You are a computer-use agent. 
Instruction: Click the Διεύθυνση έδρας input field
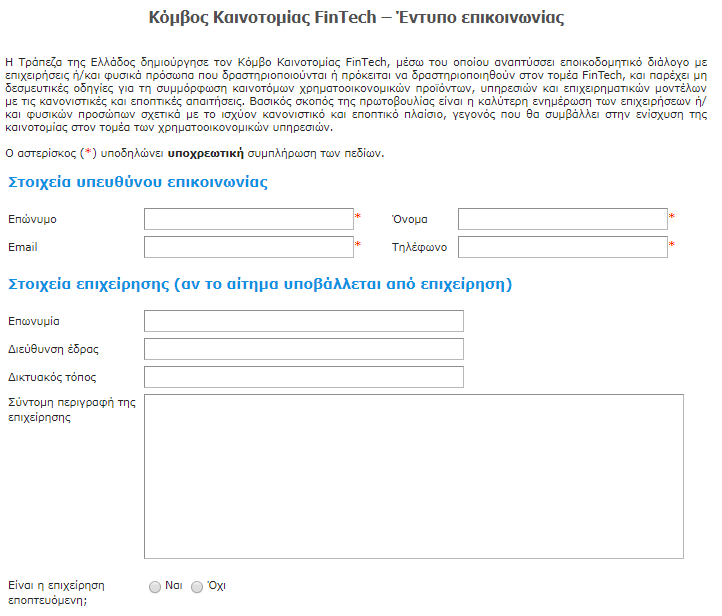coord(304,349)
